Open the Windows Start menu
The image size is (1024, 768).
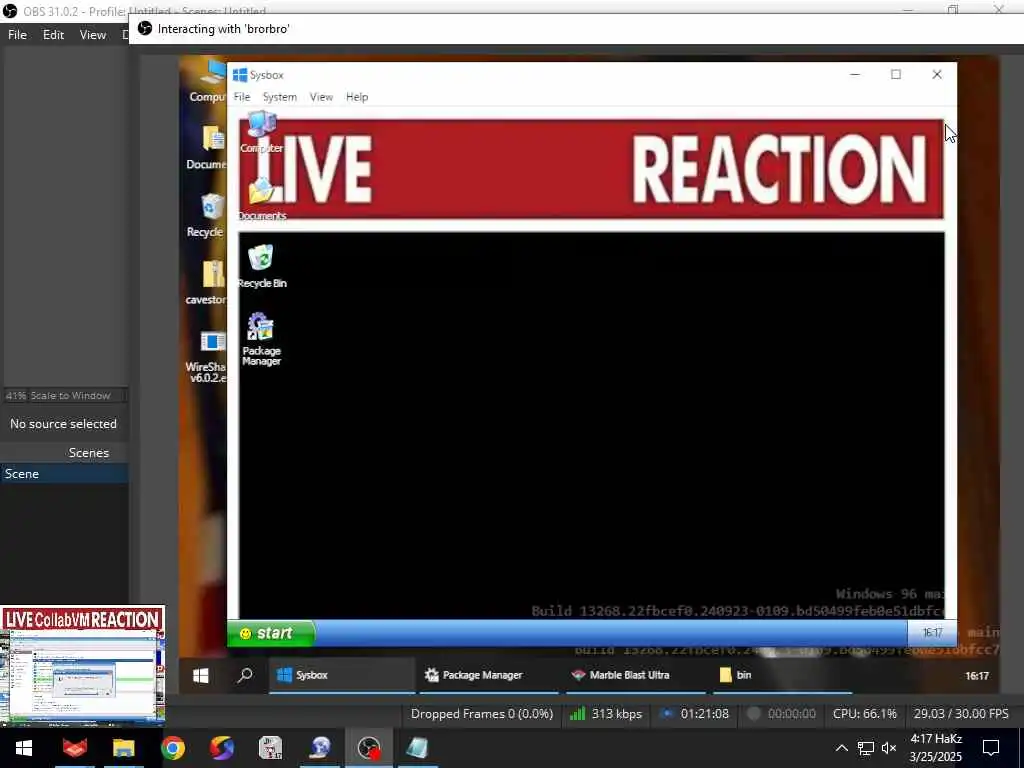[24, 748]
